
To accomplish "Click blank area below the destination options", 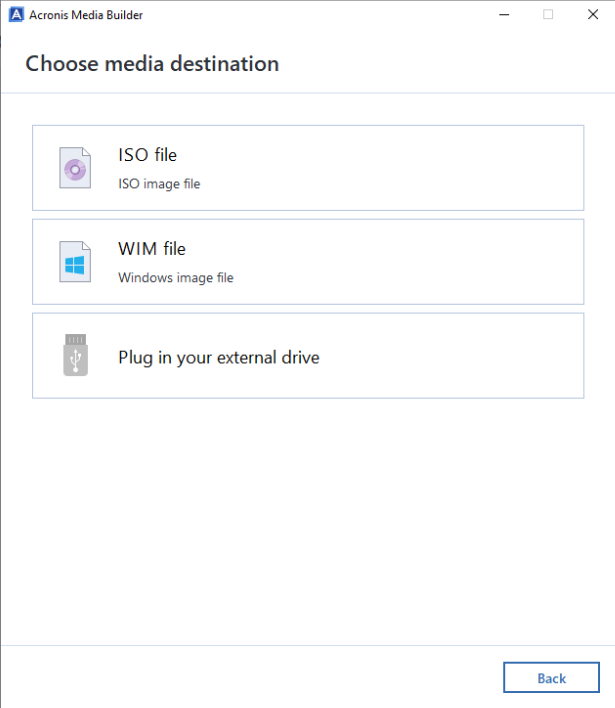I will 307,520.
